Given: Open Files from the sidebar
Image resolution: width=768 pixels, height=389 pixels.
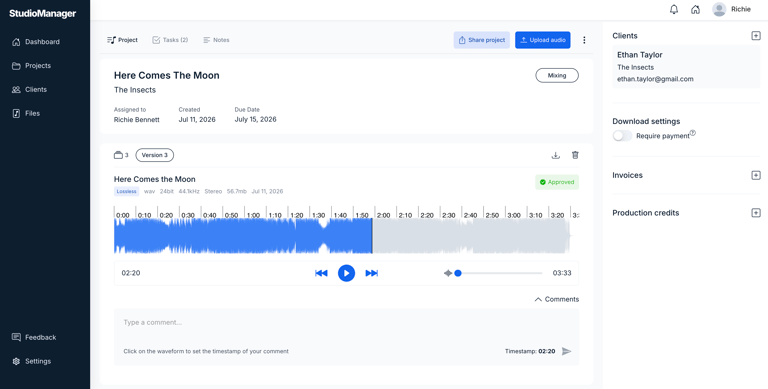Looking at the screenshot, I should coord(26,113).
